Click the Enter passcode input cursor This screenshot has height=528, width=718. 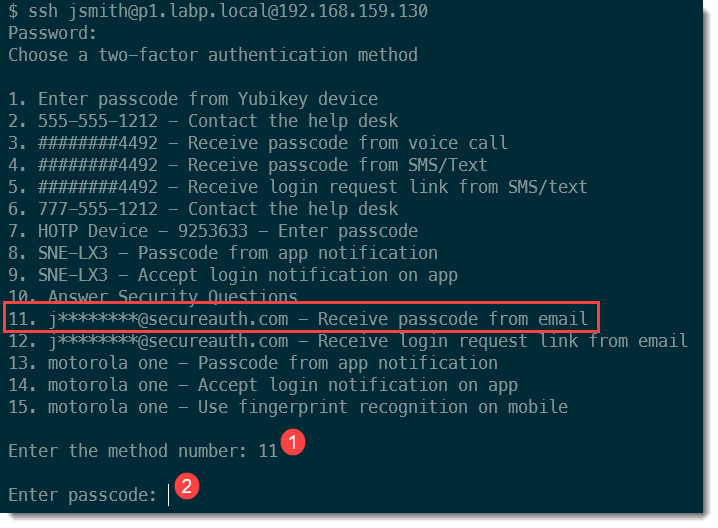pos(169,495)
